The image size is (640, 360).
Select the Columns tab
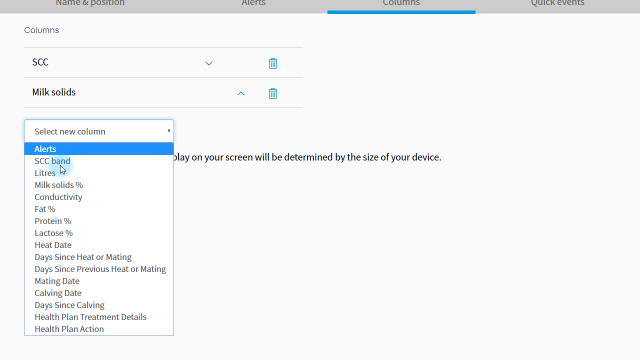[401, 3]
